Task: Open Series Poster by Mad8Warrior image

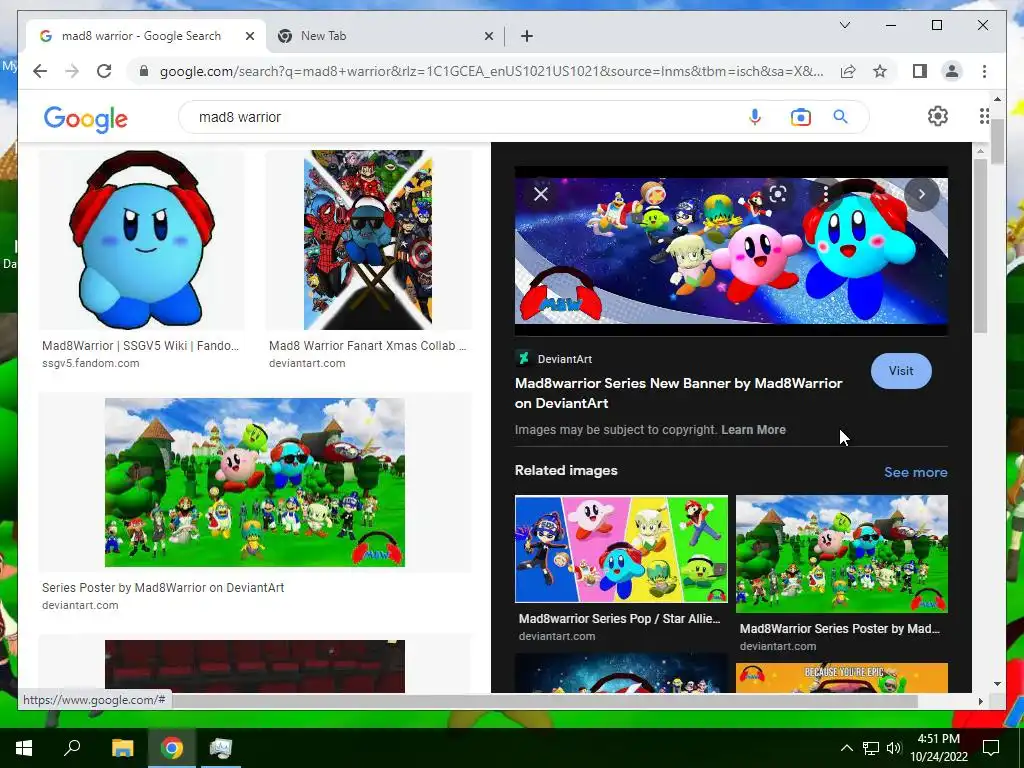Action: (255, 482)
